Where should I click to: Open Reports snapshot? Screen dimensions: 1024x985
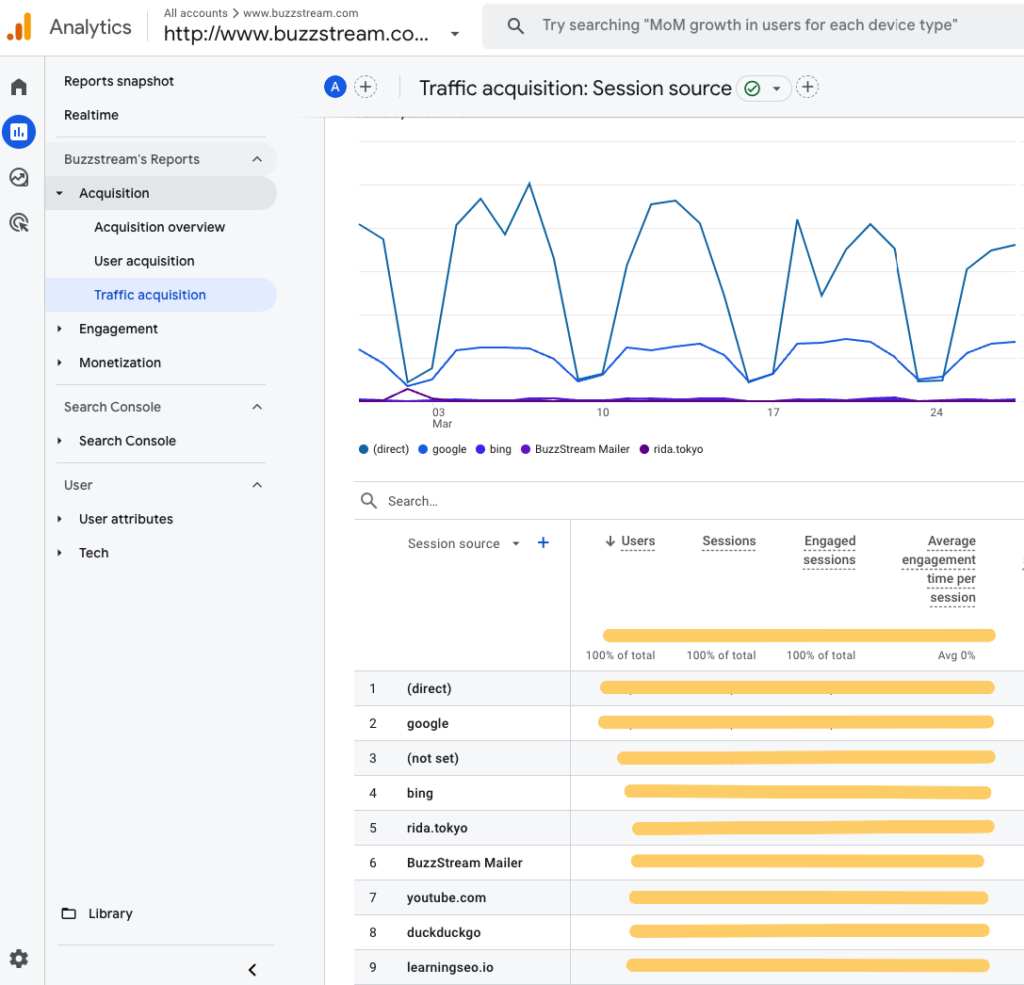tap(119, 81)
